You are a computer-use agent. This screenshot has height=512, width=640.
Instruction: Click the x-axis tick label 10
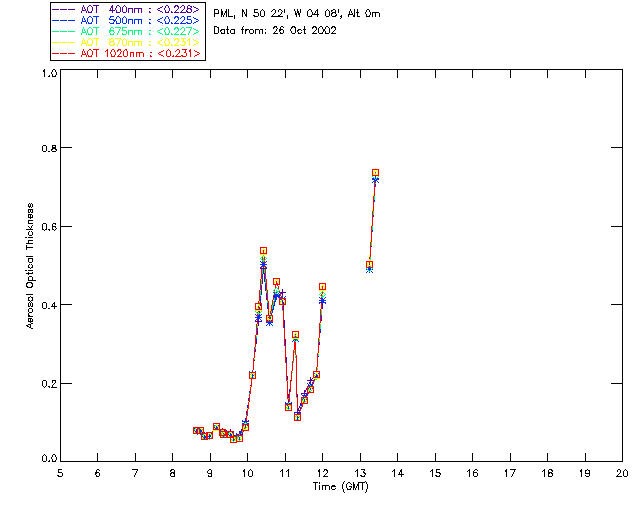pyautogui.click(x=247, y=473)
